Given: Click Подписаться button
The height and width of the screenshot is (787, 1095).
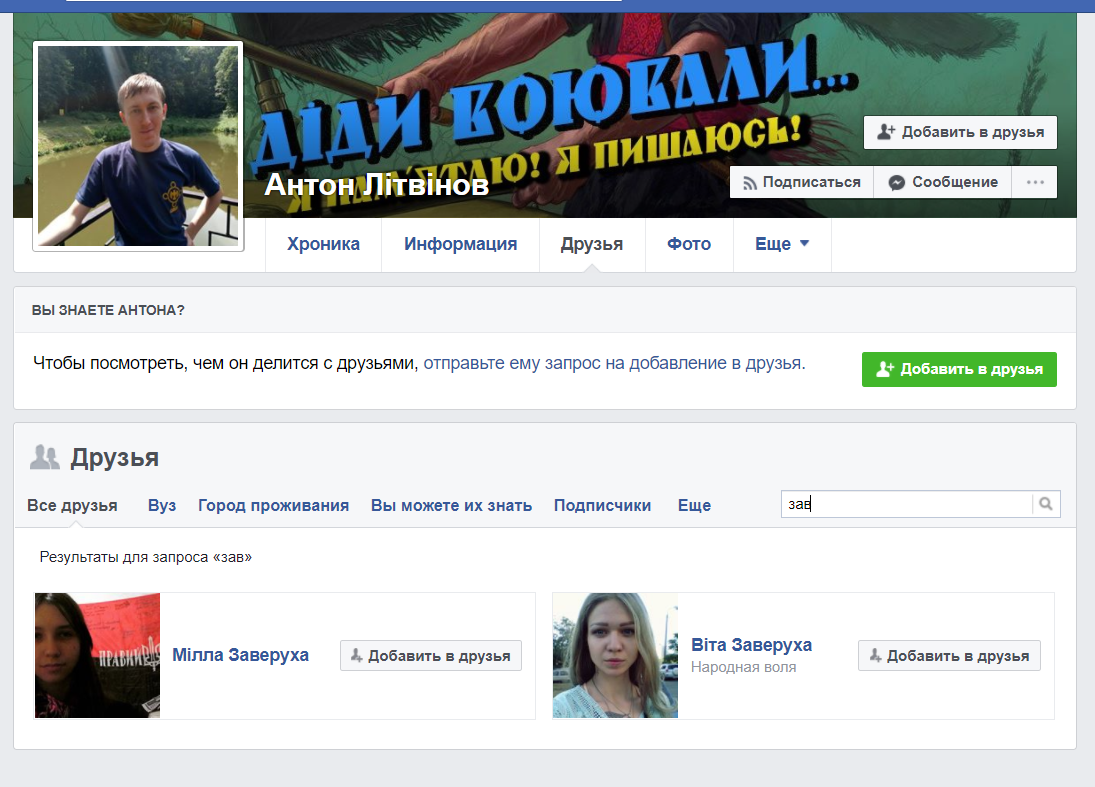Looking at the screenshot, I should pyautogui.click(x=802, y=182).
